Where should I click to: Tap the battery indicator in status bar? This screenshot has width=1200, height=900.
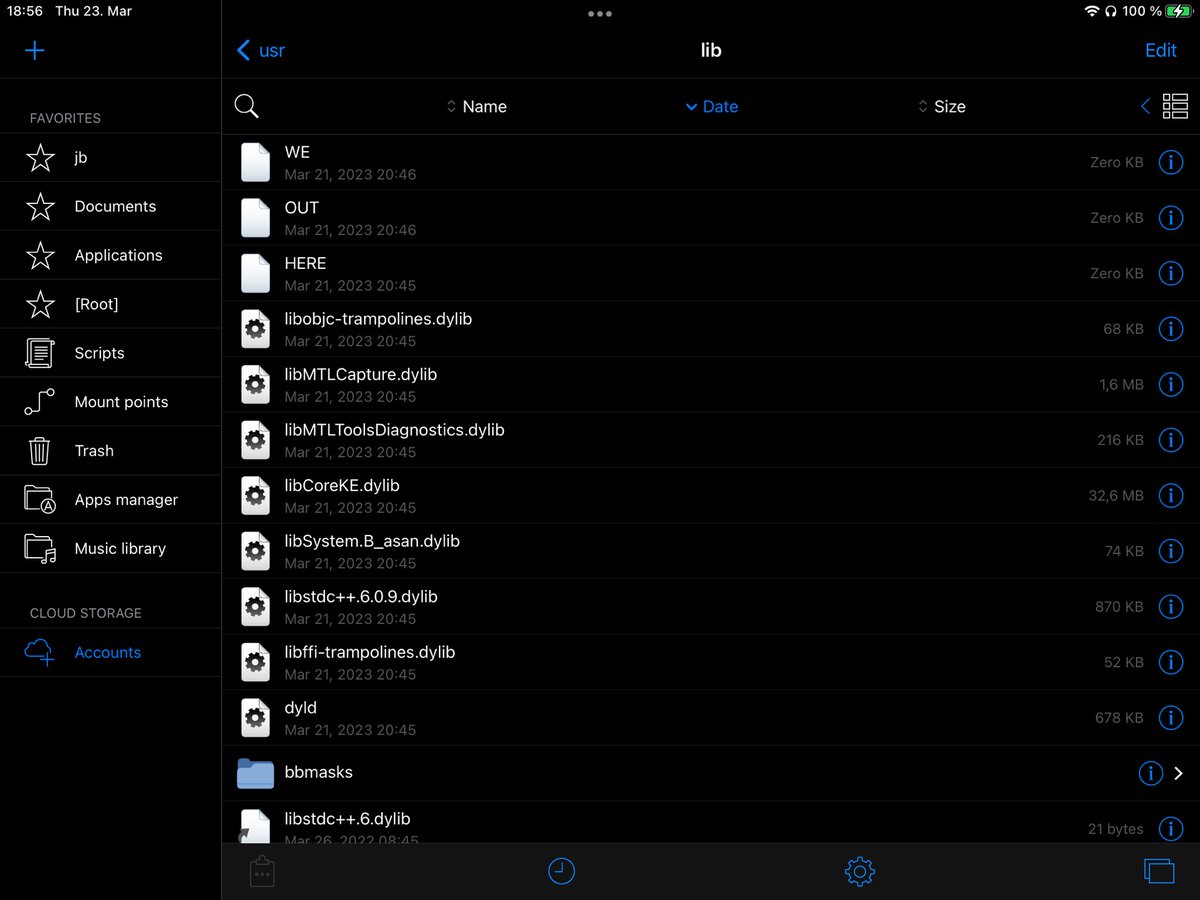pos(1180,11)
